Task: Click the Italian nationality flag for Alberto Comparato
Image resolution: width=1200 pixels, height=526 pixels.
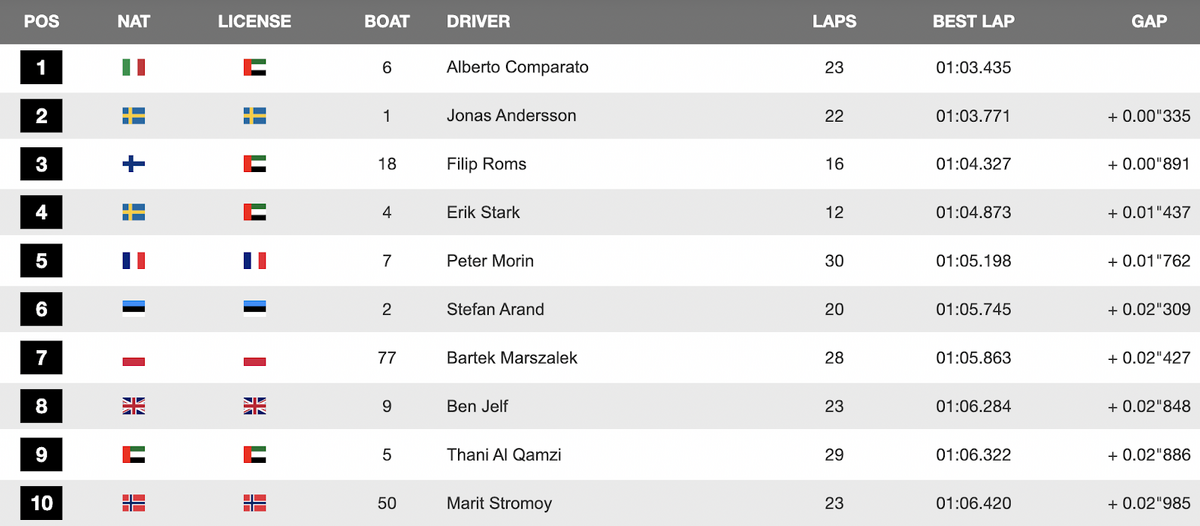Action: (134, 68)
